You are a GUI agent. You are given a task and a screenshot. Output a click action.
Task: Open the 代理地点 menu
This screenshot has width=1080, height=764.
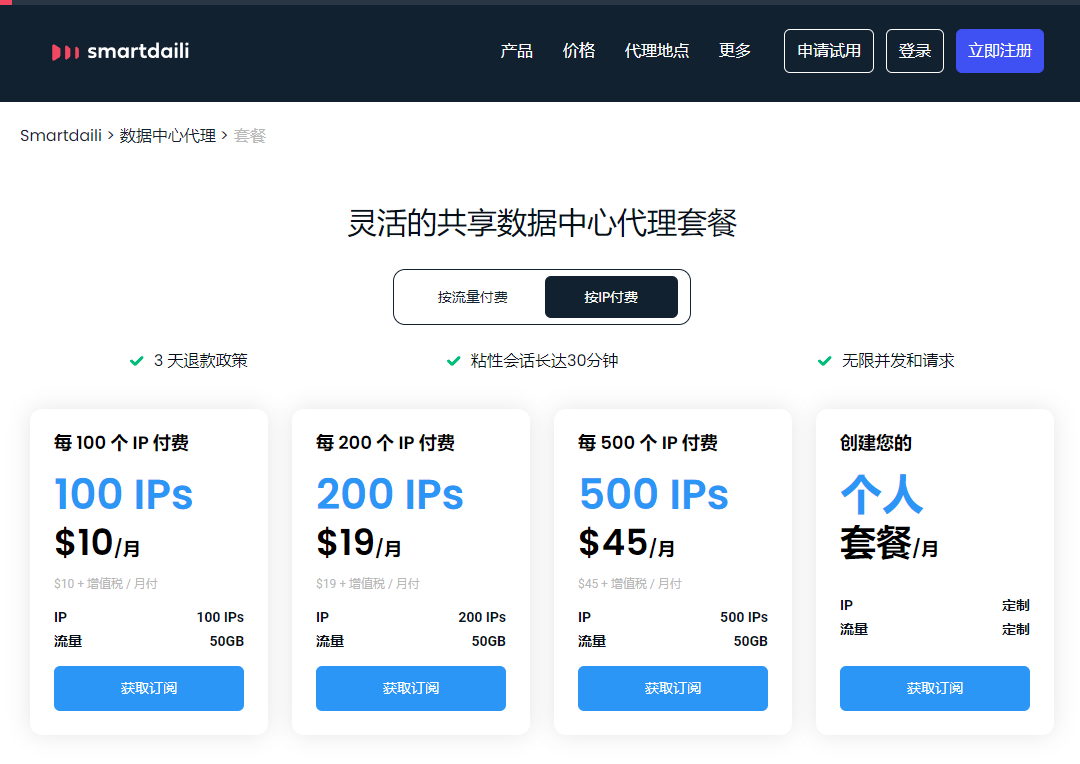pos(657,51)
